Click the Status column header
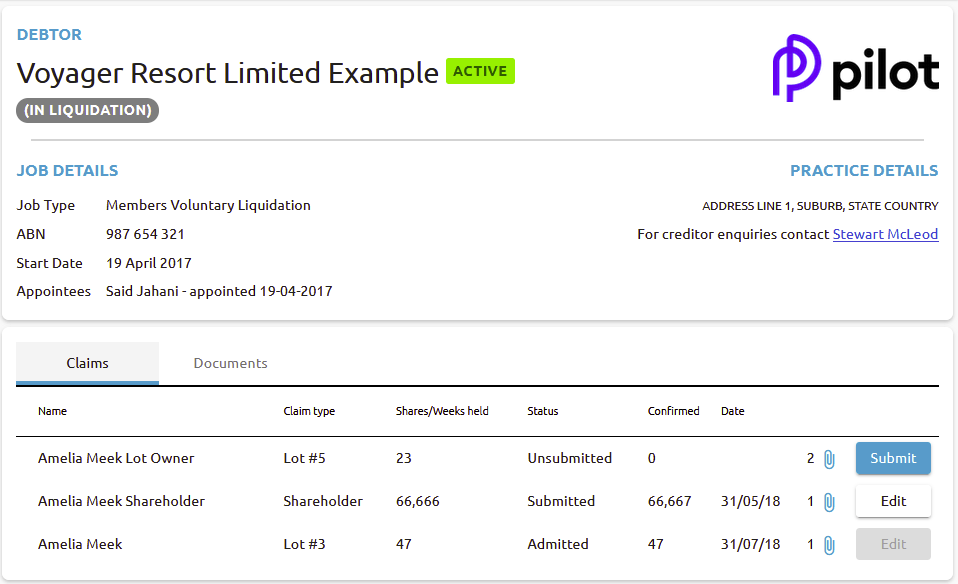Viewport: 958px width, 584px height. point(542,411)
